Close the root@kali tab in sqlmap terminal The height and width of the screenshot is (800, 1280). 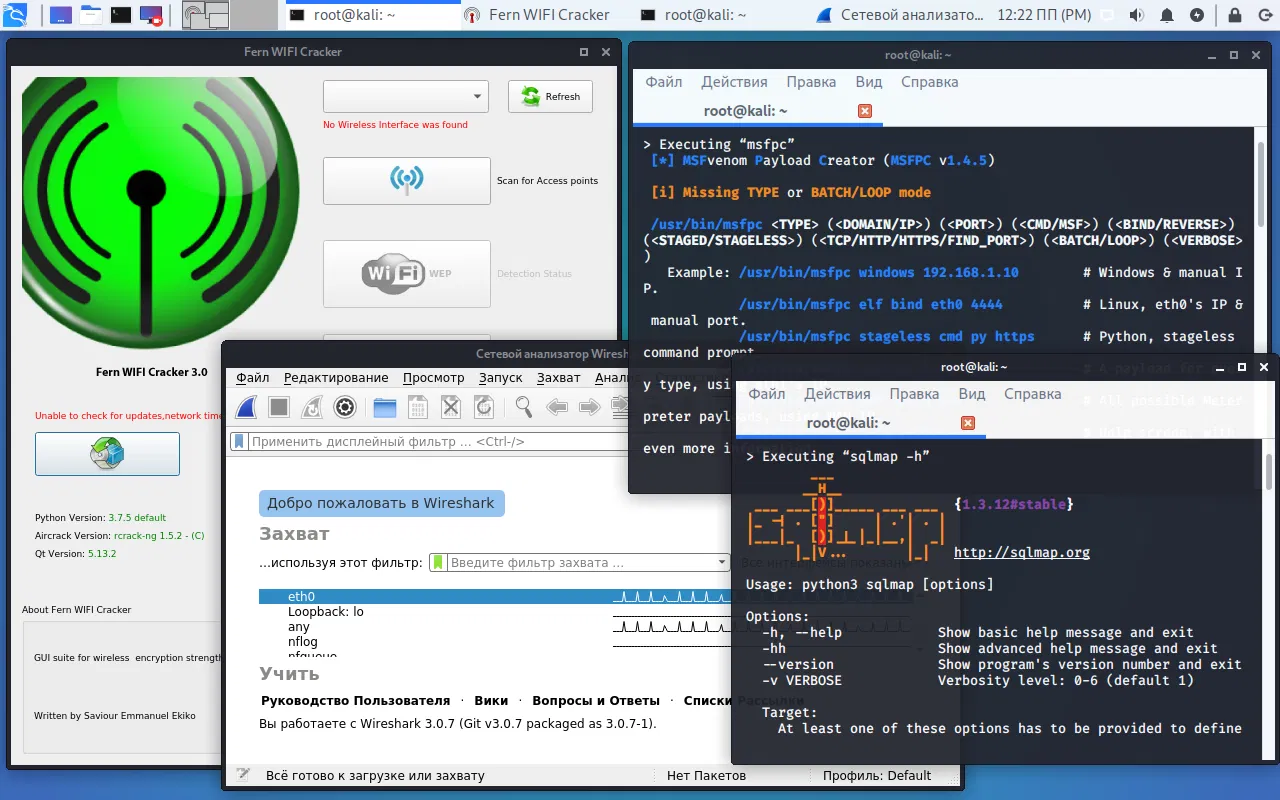[968, 423]
